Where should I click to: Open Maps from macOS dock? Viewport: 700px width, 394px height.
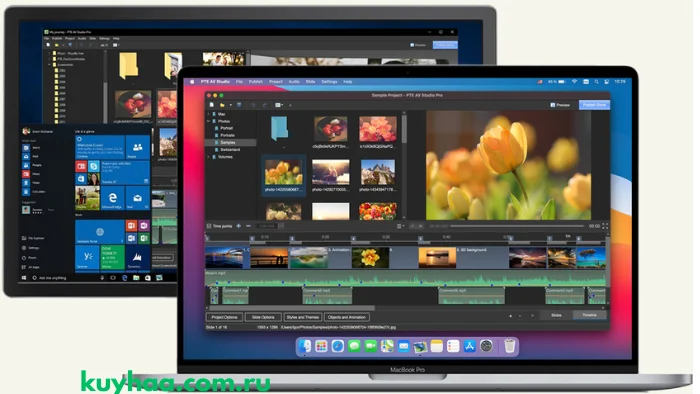pos(387,346)
